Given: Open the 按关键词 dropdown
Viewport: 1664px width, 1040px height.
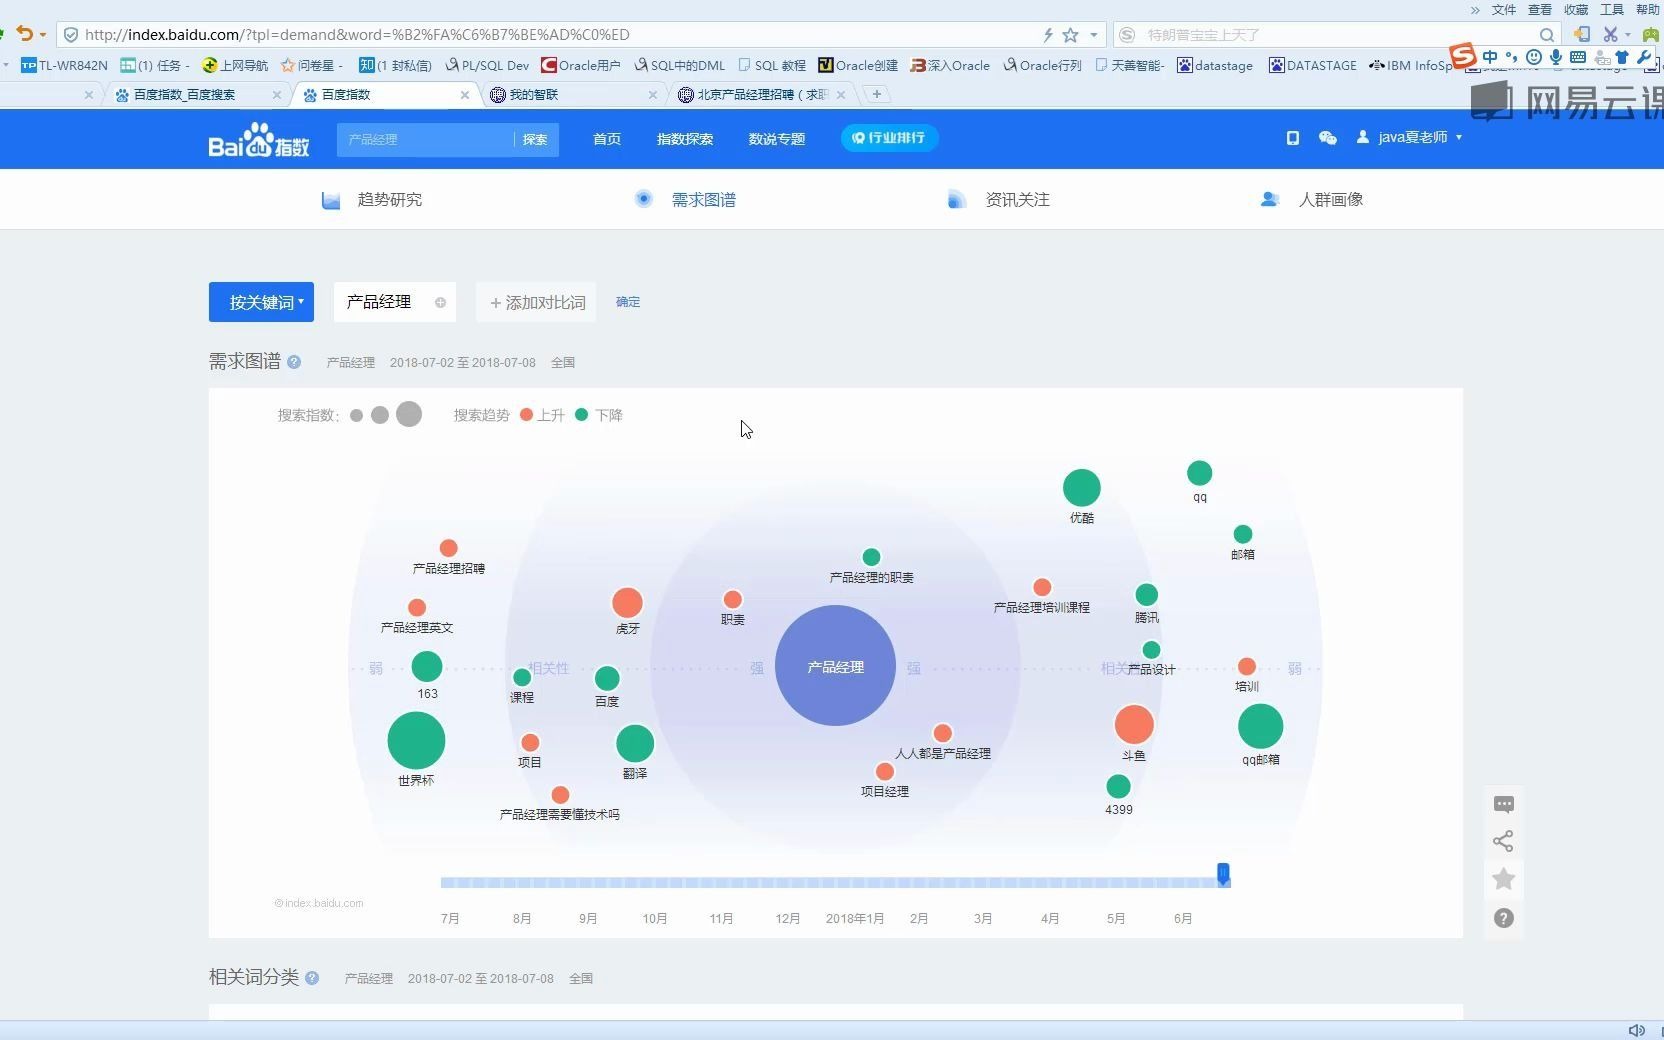Looking at the screenshot, I should pyautogui.click(x=261, y=302).
